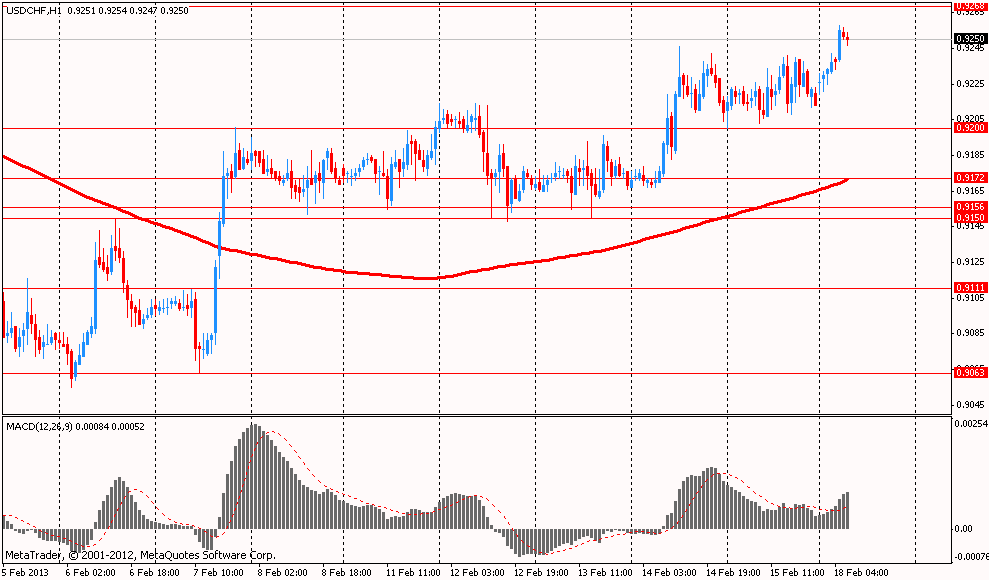Click the 8 Feb 18:00 time label
989x580 pixels.
point(347,572)
